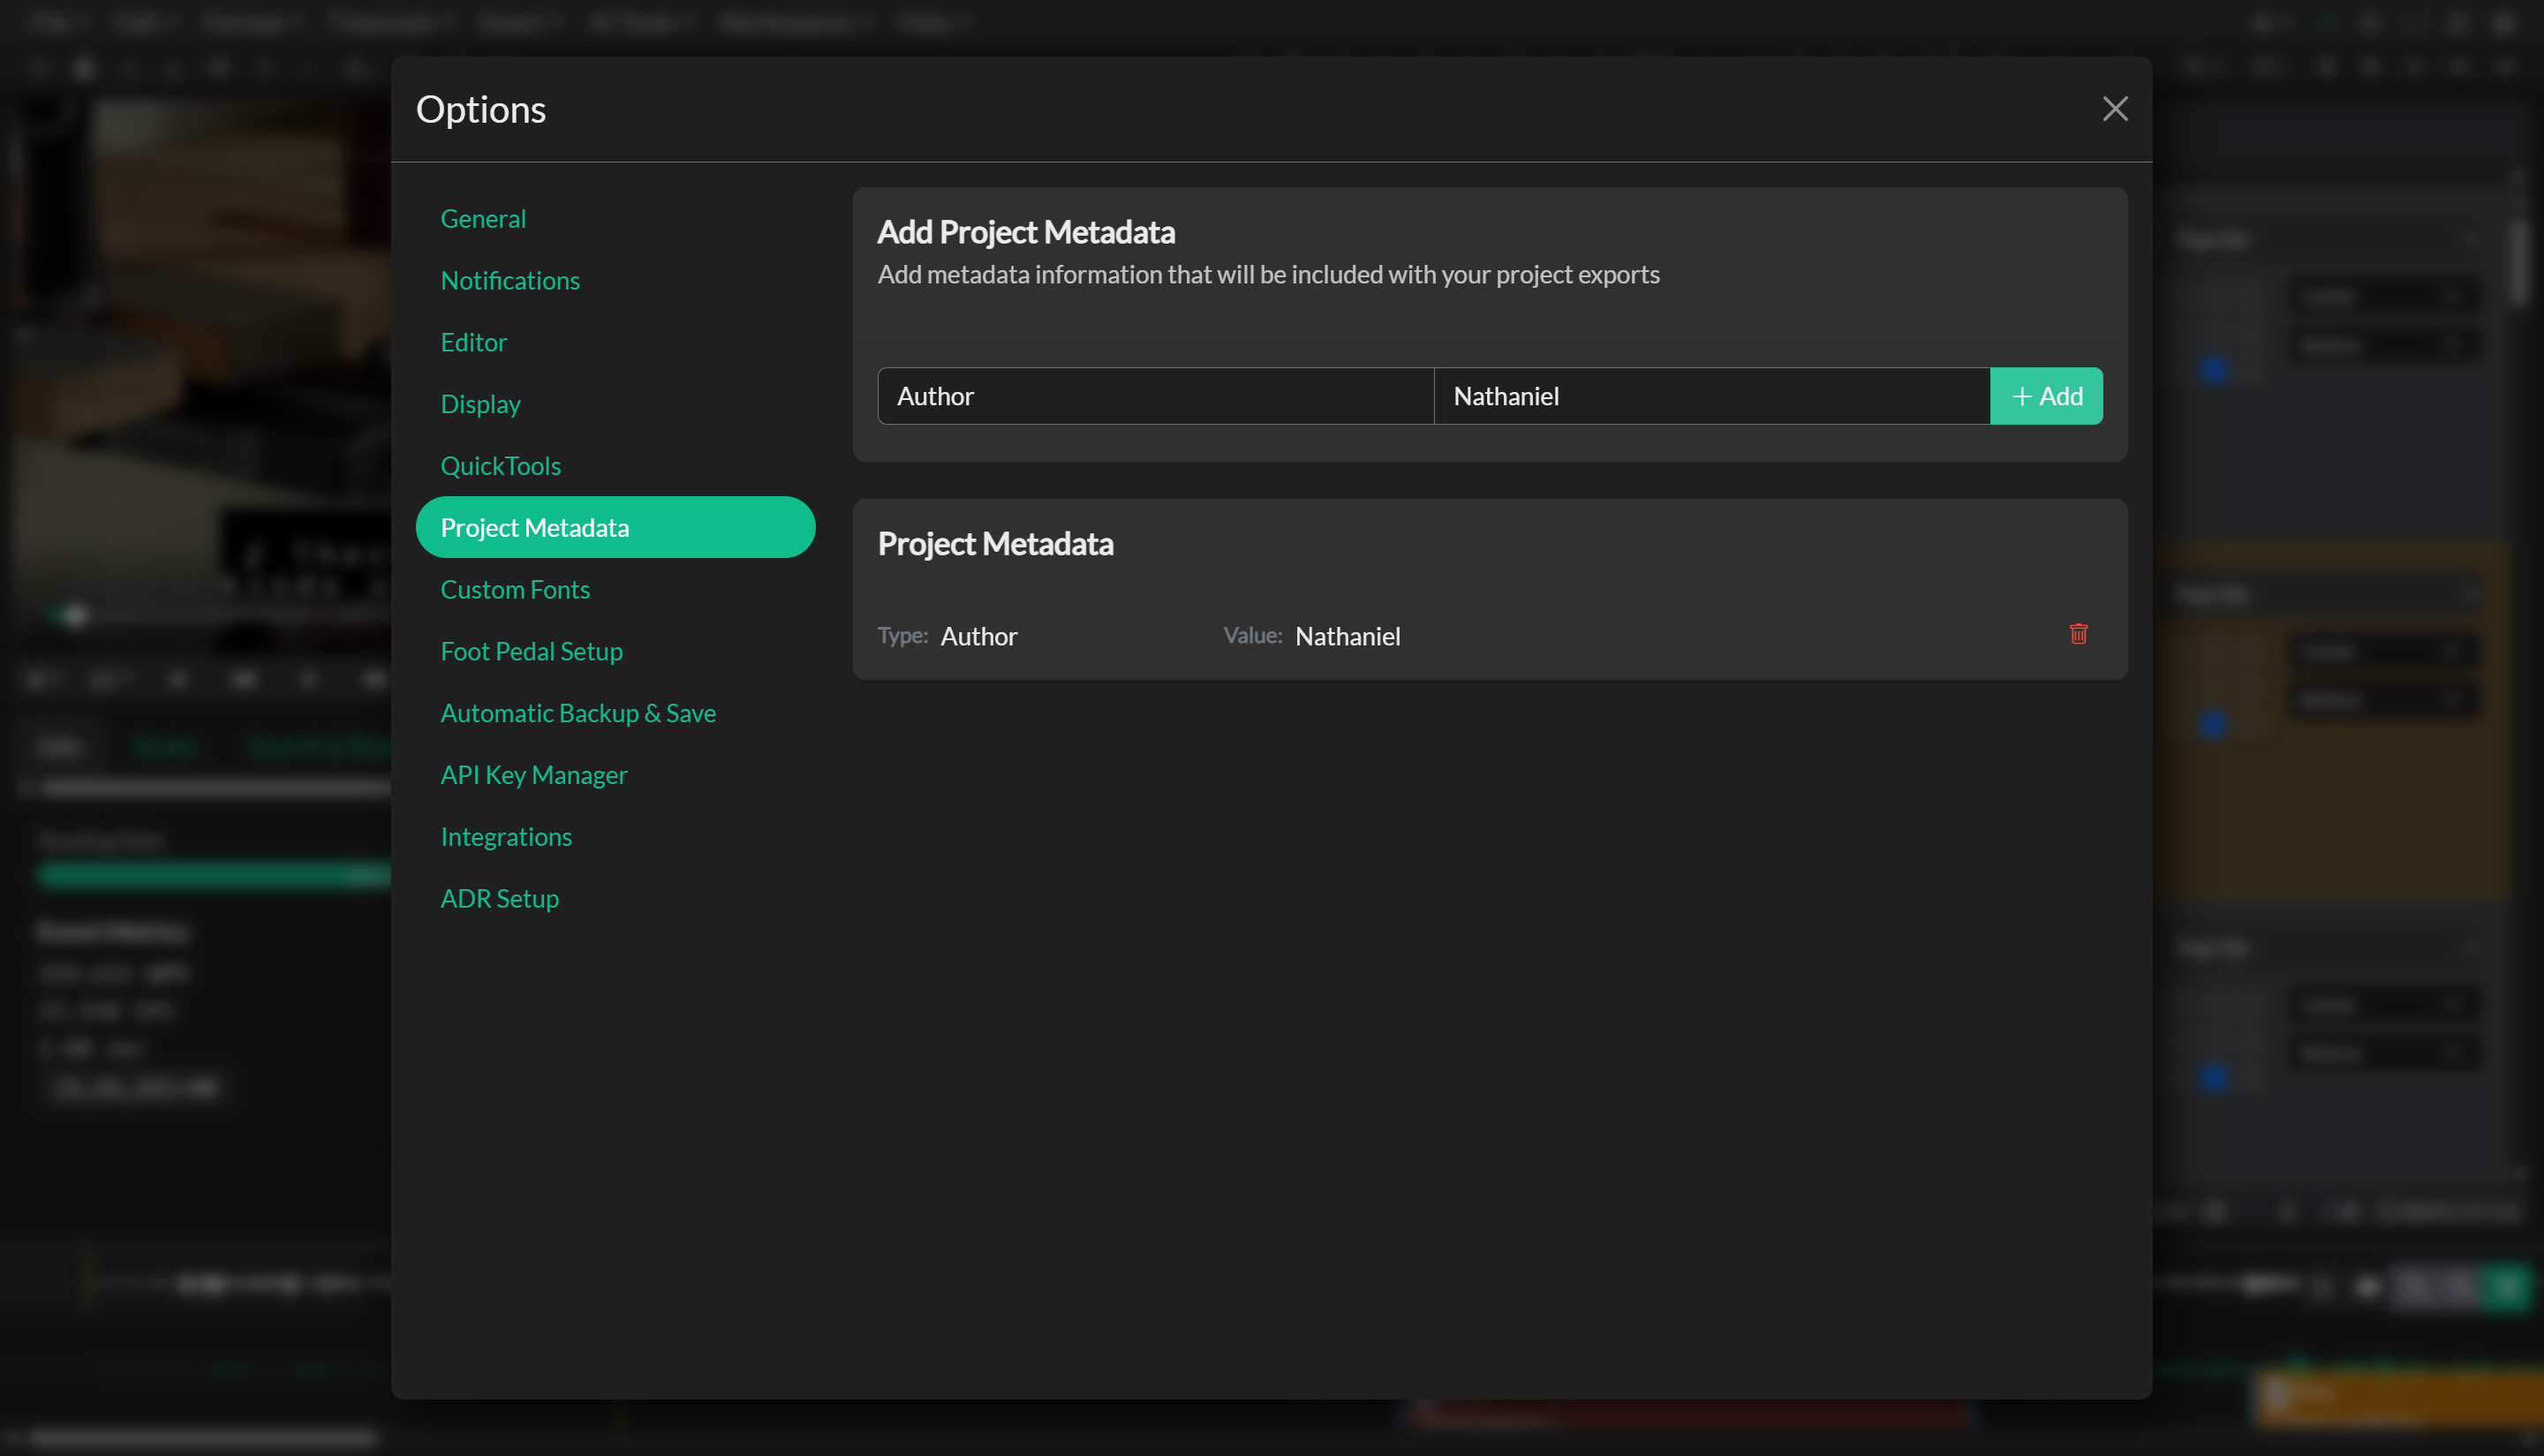Switch to the Editor options page
2544x1456 pixels.
474,342
